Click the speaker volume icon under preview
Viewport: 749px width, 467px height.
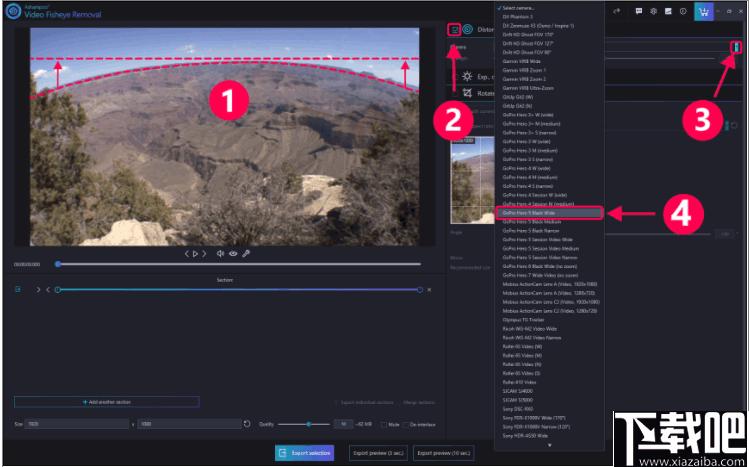coord(220,254)
